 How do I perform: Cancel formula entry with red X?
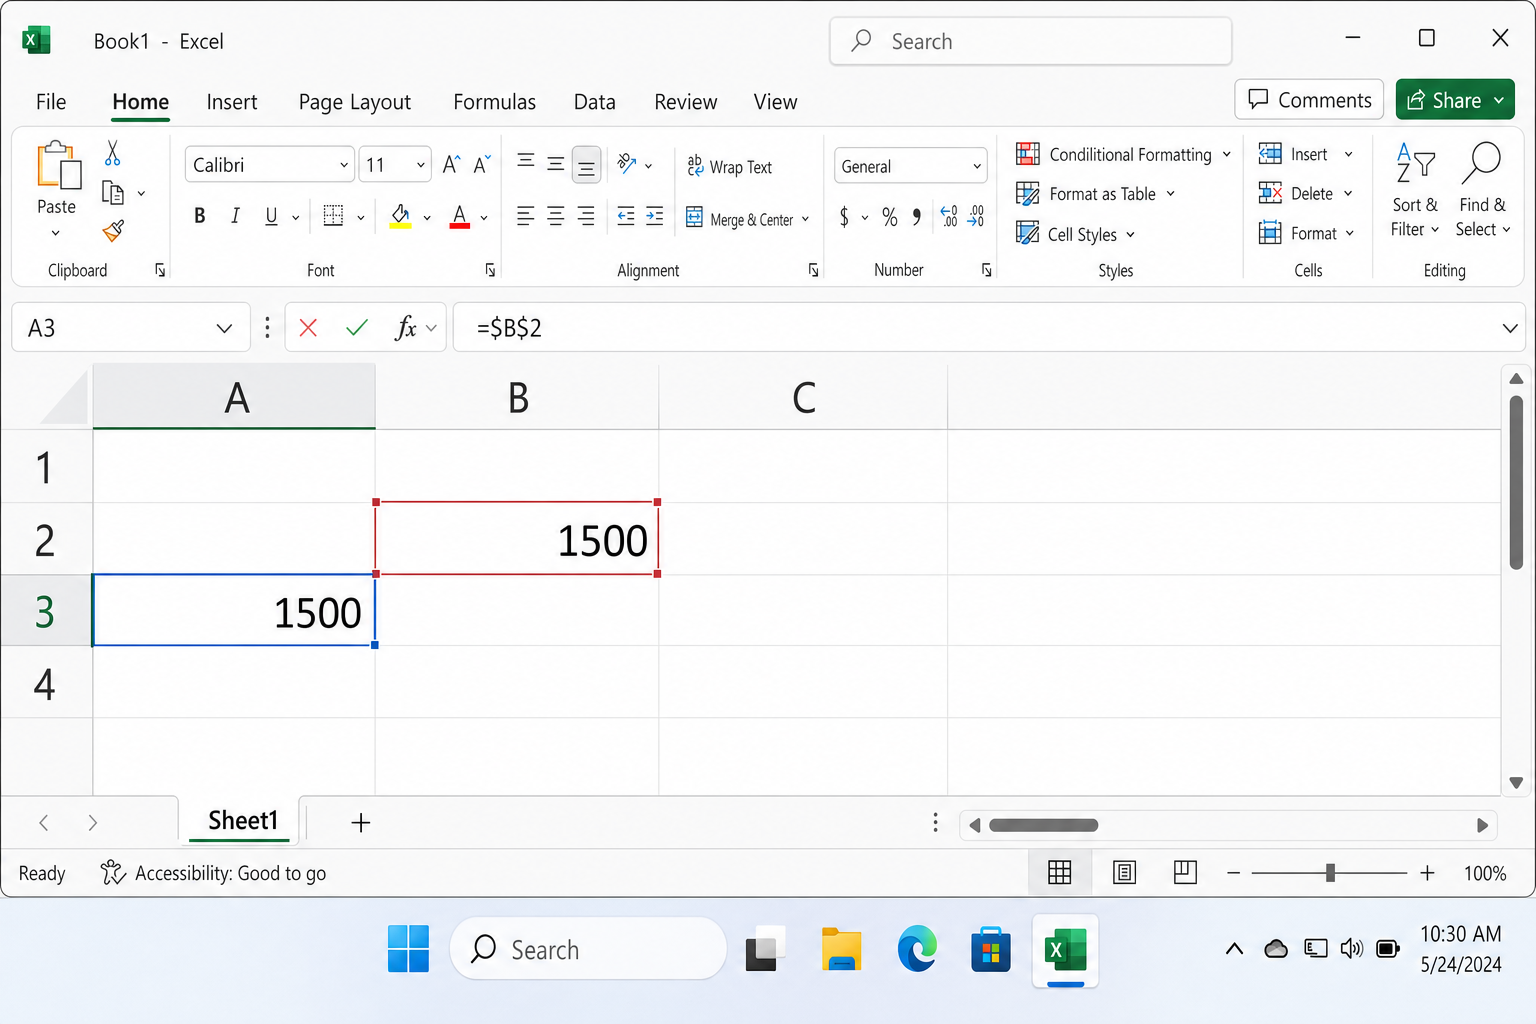click(x=308, y=328)
